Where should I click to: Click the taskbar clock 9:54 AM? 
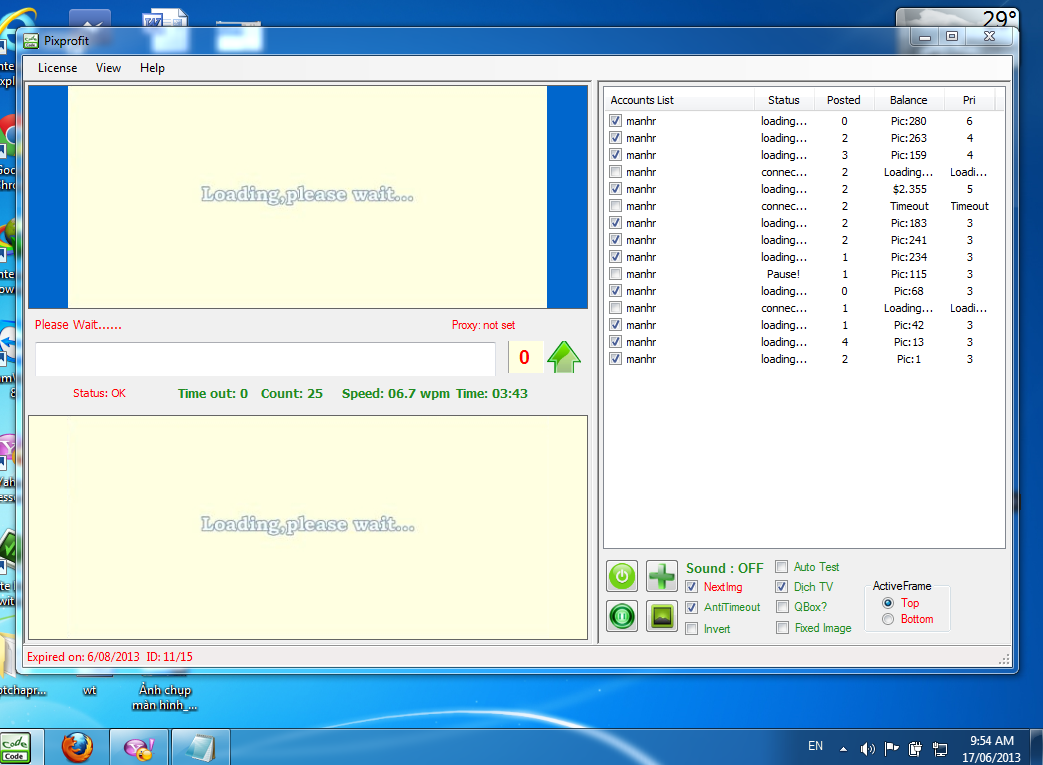991,740
